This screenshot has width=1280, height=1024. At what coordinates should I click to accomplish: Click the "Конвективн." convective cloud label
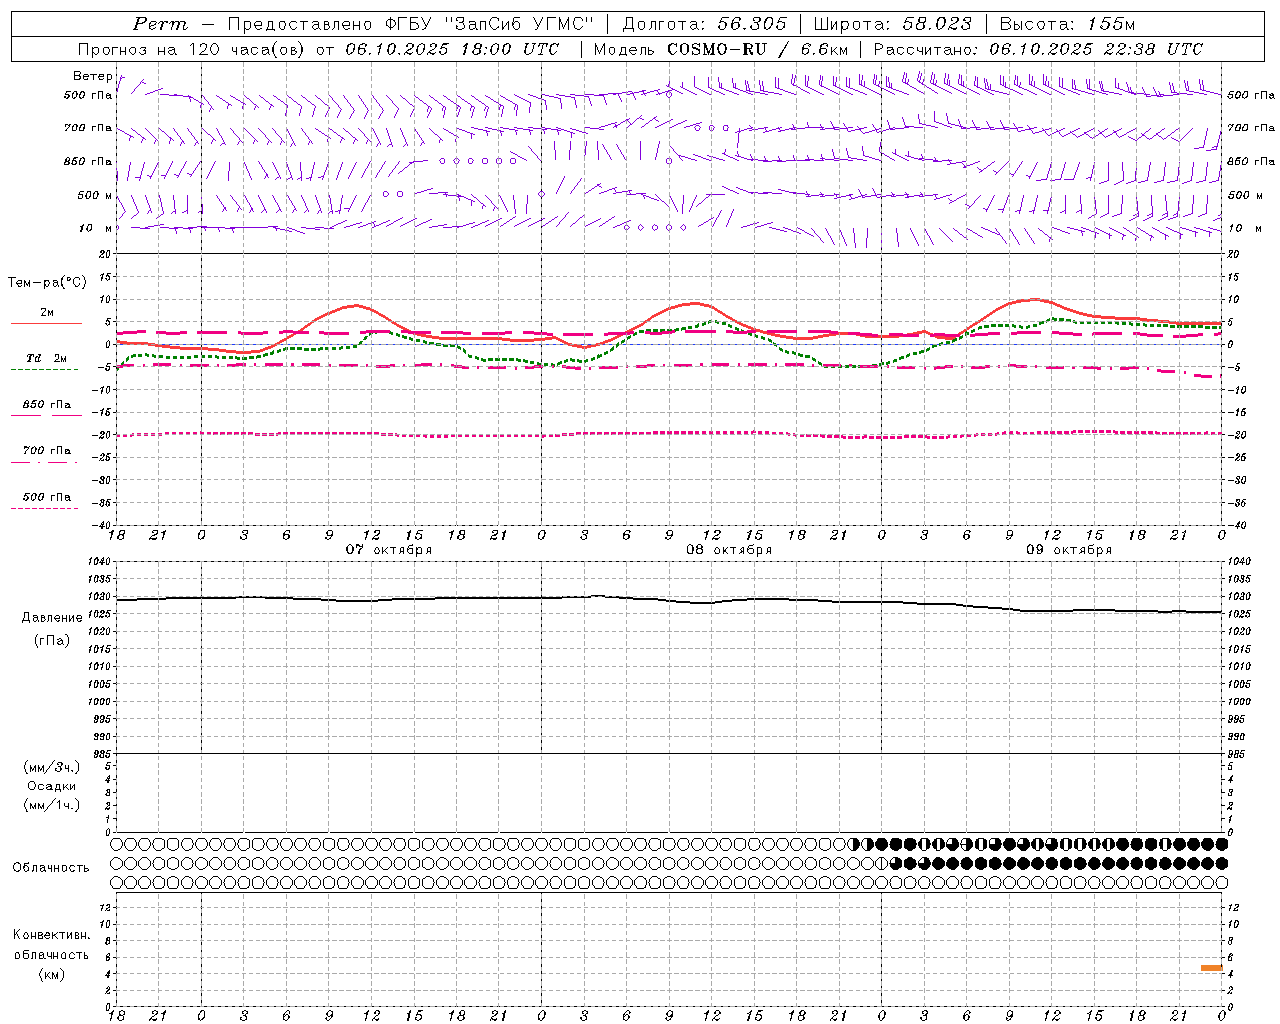(52, 935)
